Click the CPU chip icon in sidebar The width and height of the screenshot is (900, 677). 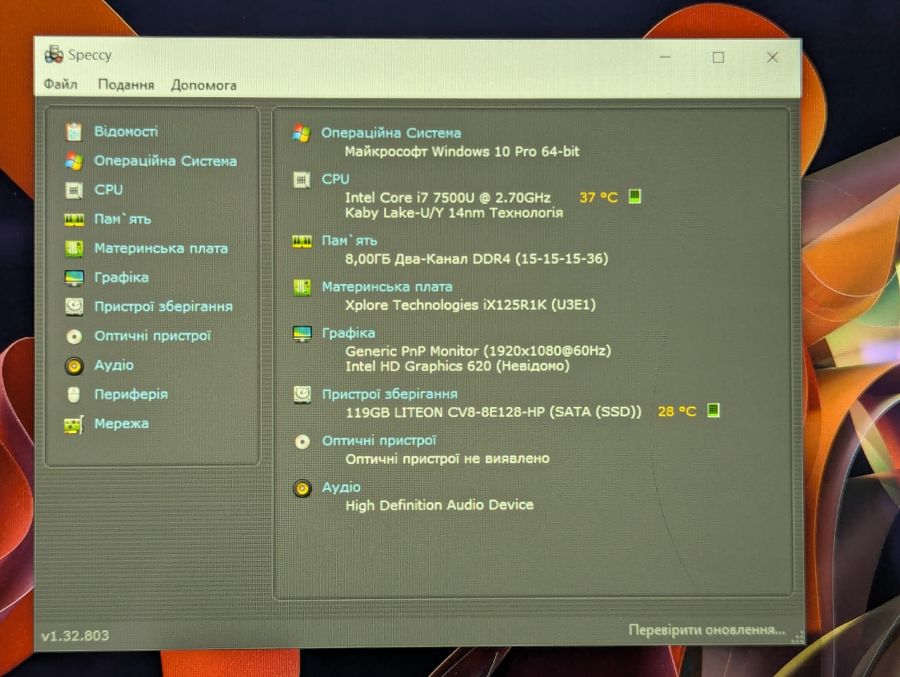tap(73, 190)
